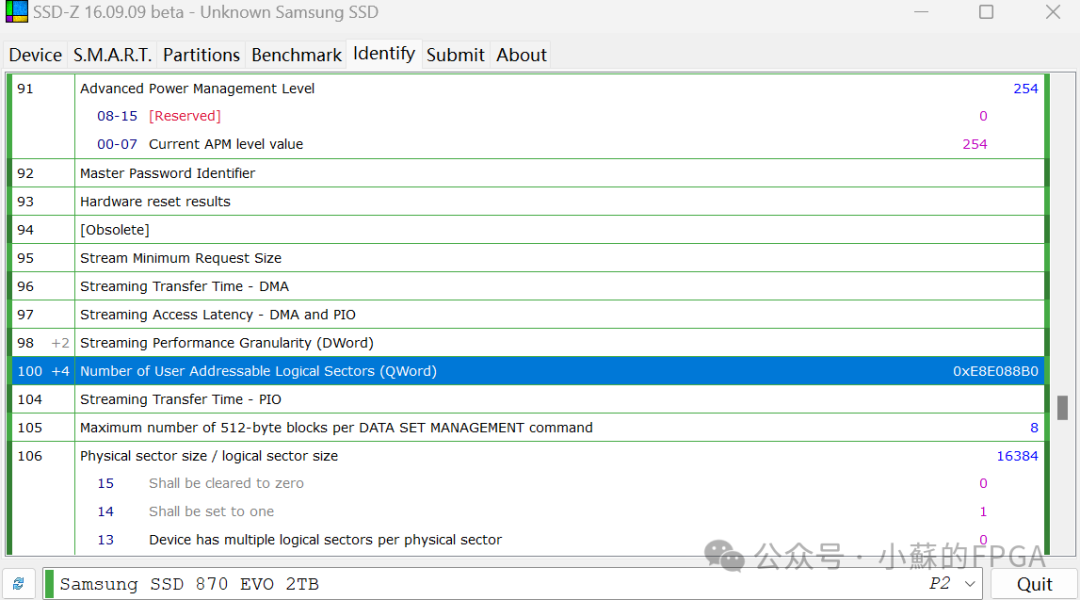Switch to the Device tab
Image resolution: width=1080 pixels, height=600 pixels.
[x=35, y=55]
